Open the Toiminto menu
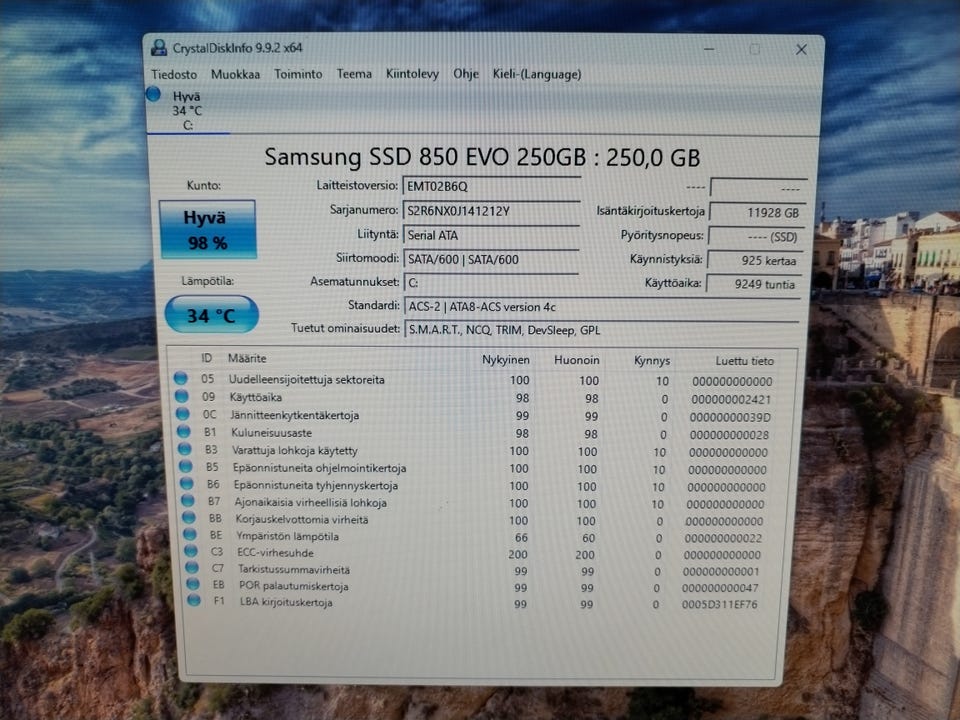The width and height of the screenshot is (960, 720). click(298, 73)
